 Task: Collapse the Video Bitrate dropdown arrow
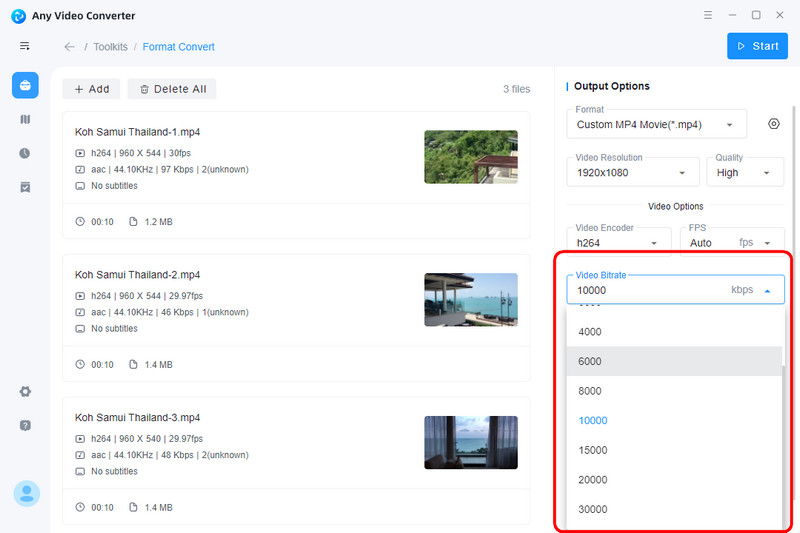[x=767, y=291]
